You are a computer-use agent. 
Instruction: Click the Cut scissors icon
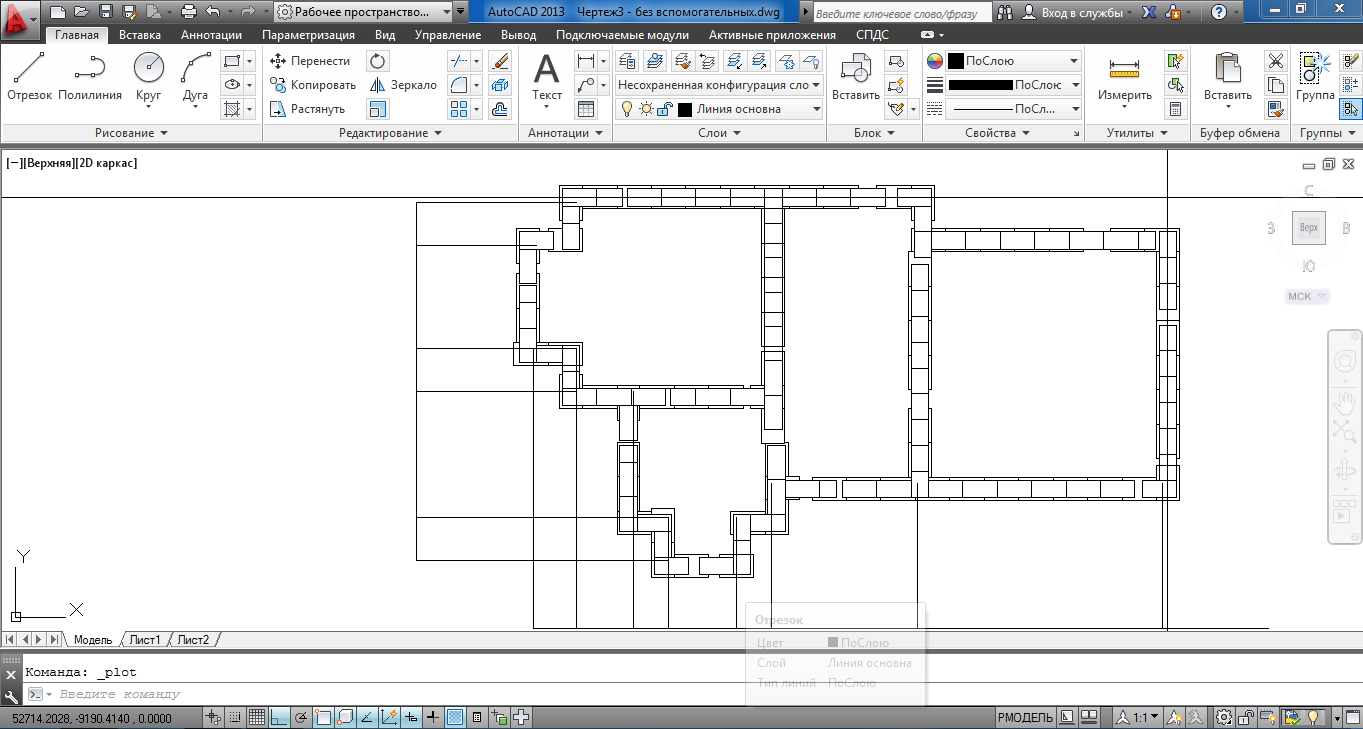pyautogui.click(x=1276, y=61)
